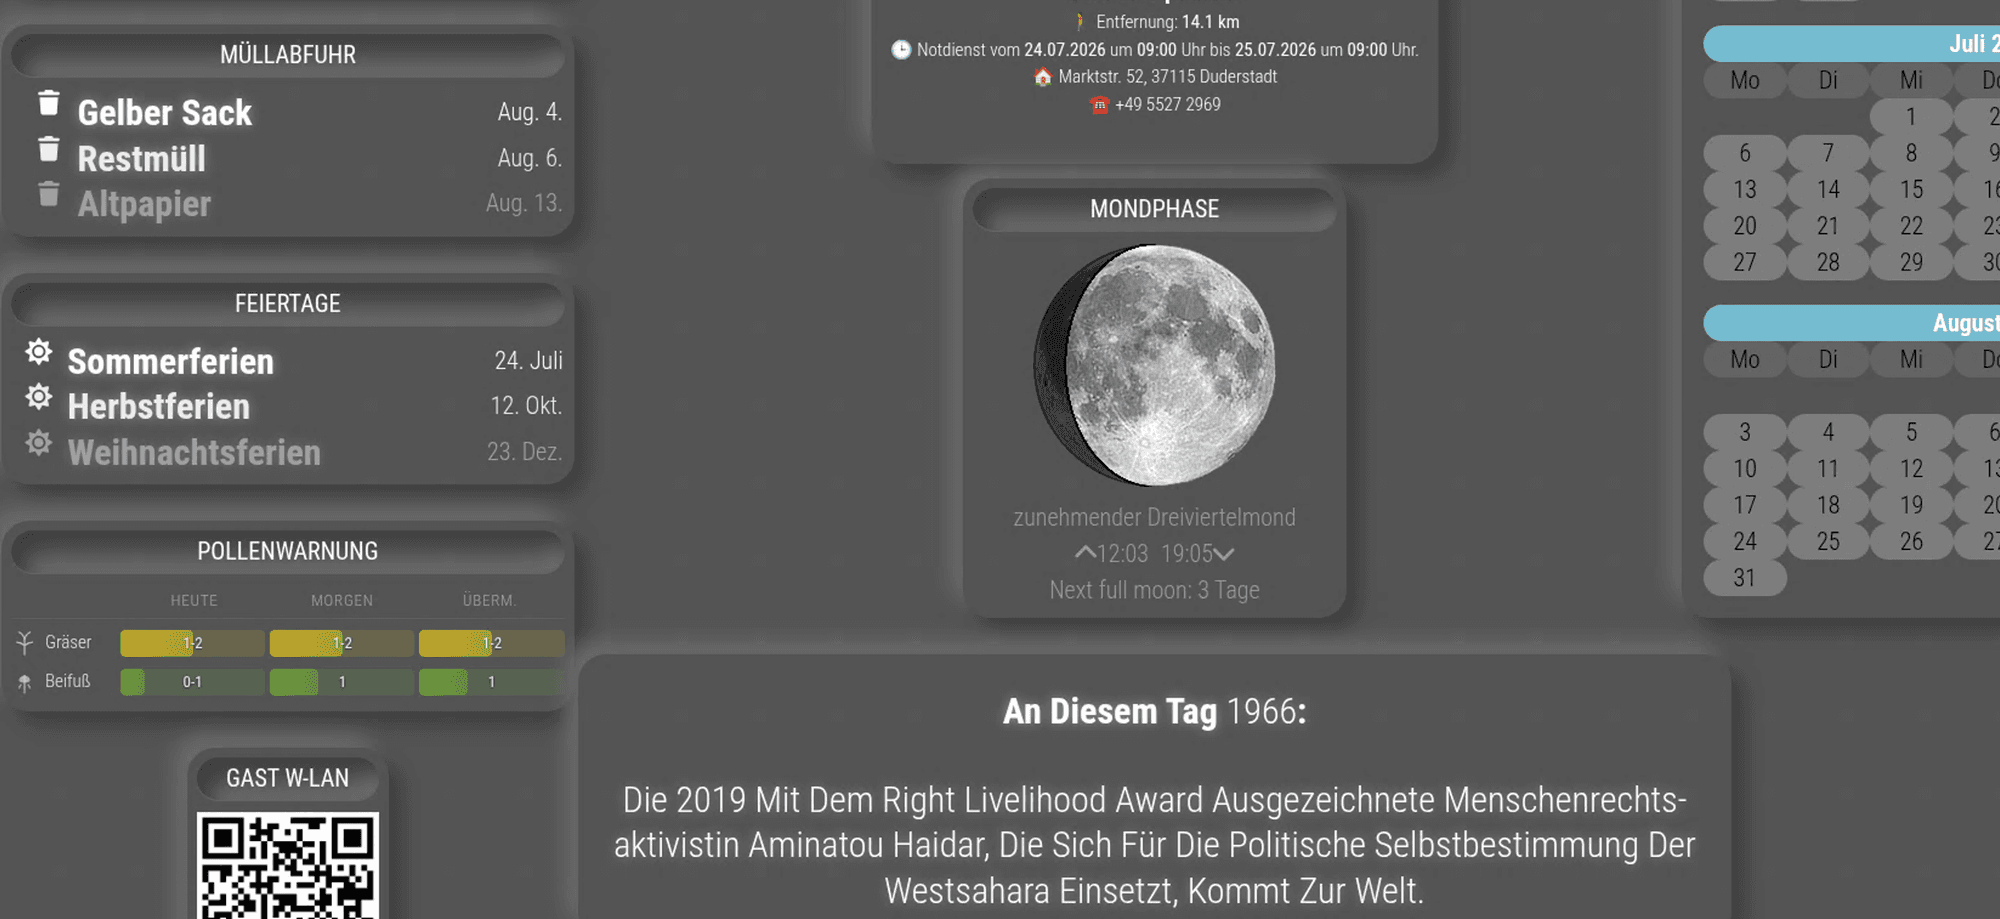Select August 19 in the calendar

[1911, 505]
